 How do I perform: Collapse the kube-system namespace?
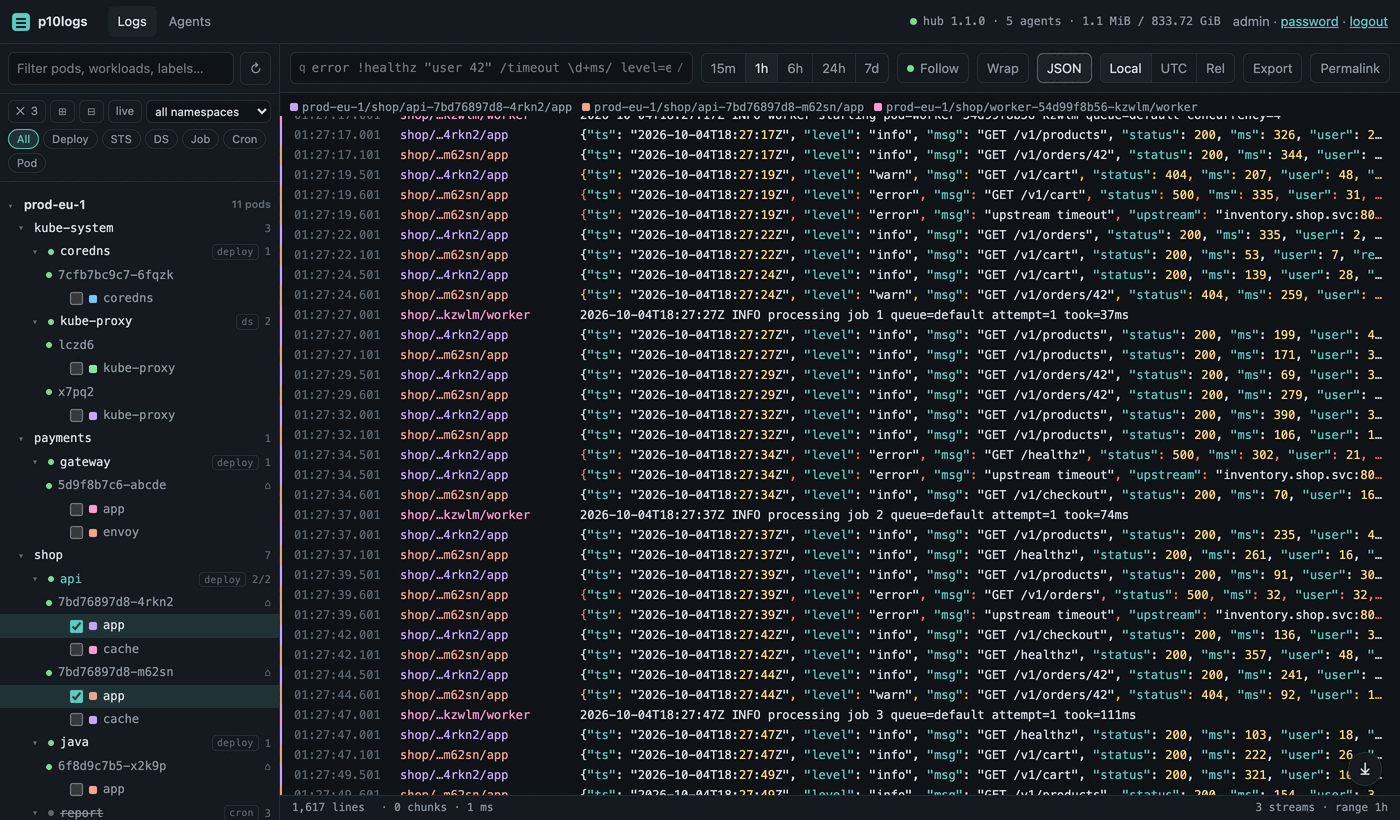pos(22,228)
